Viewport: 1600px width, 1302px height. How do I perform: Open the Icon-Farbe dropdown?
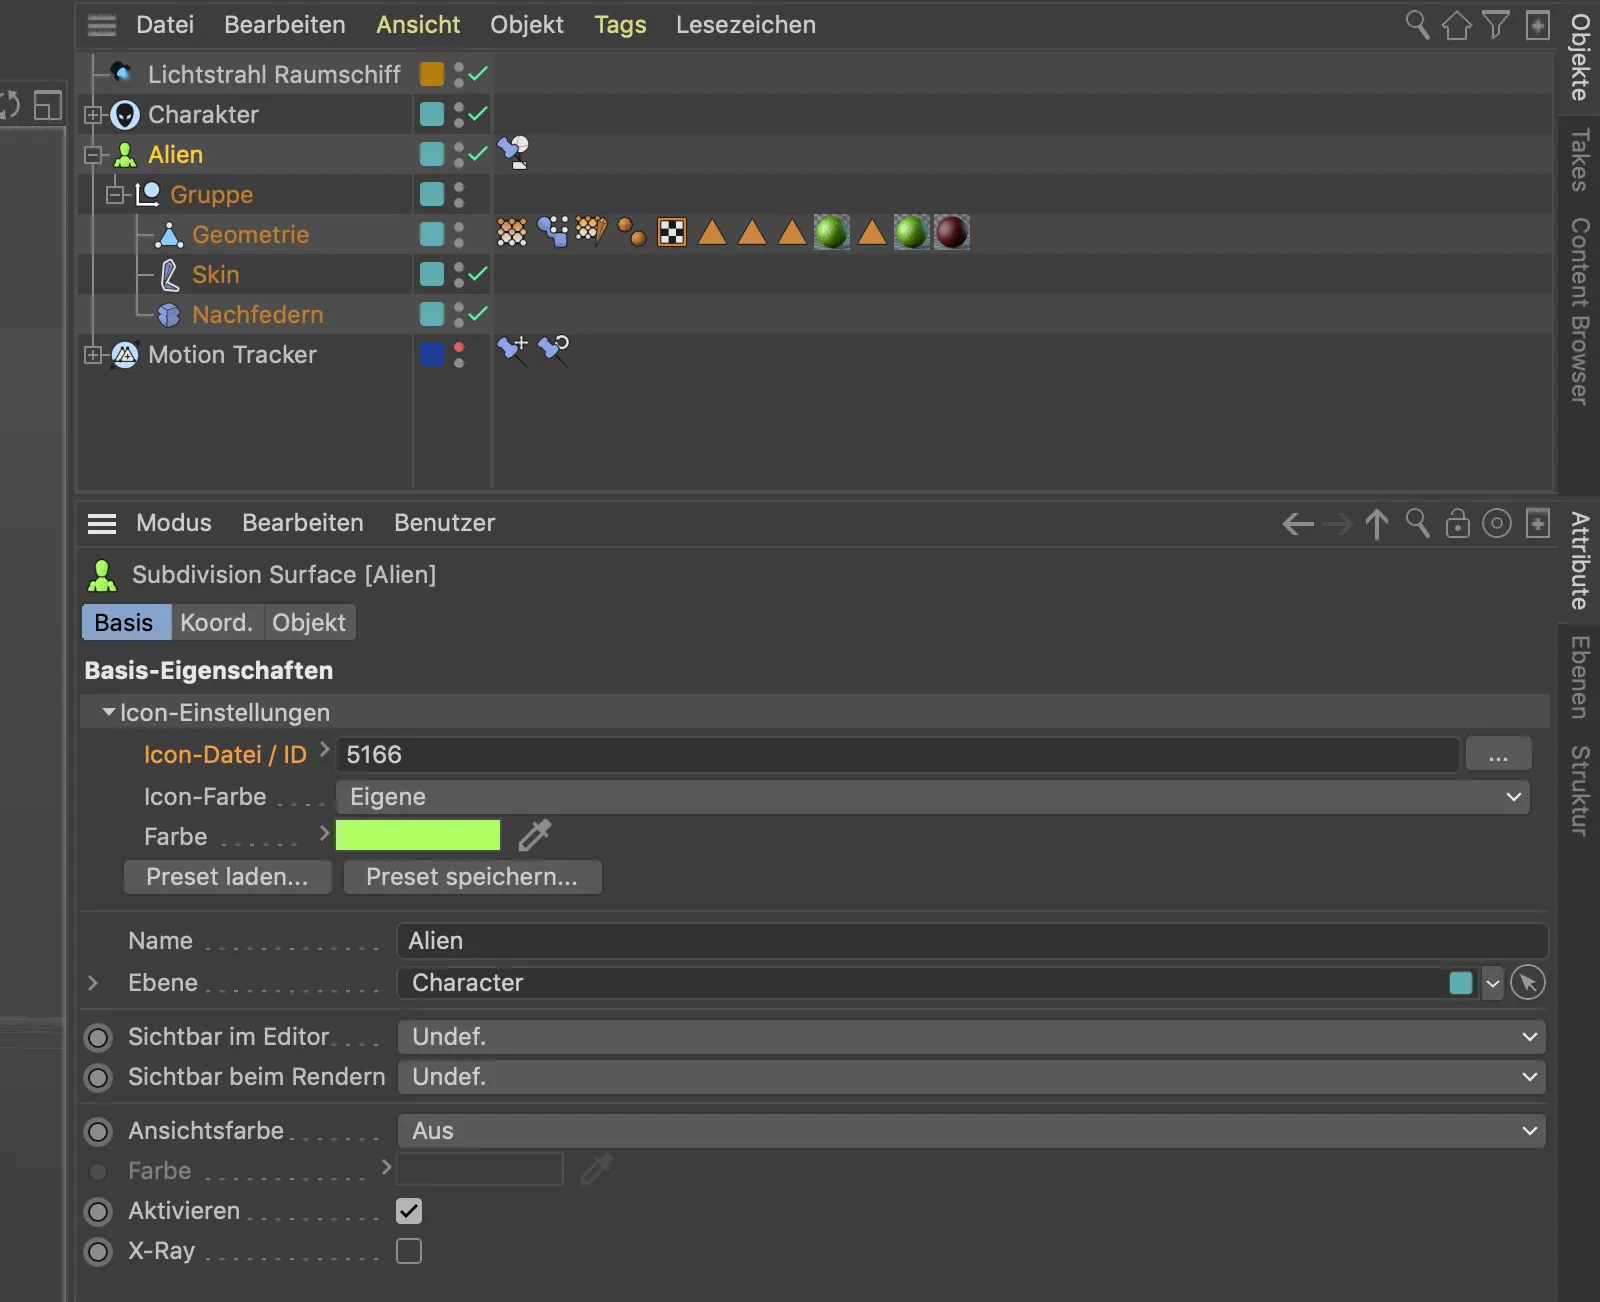pos(932,797)
